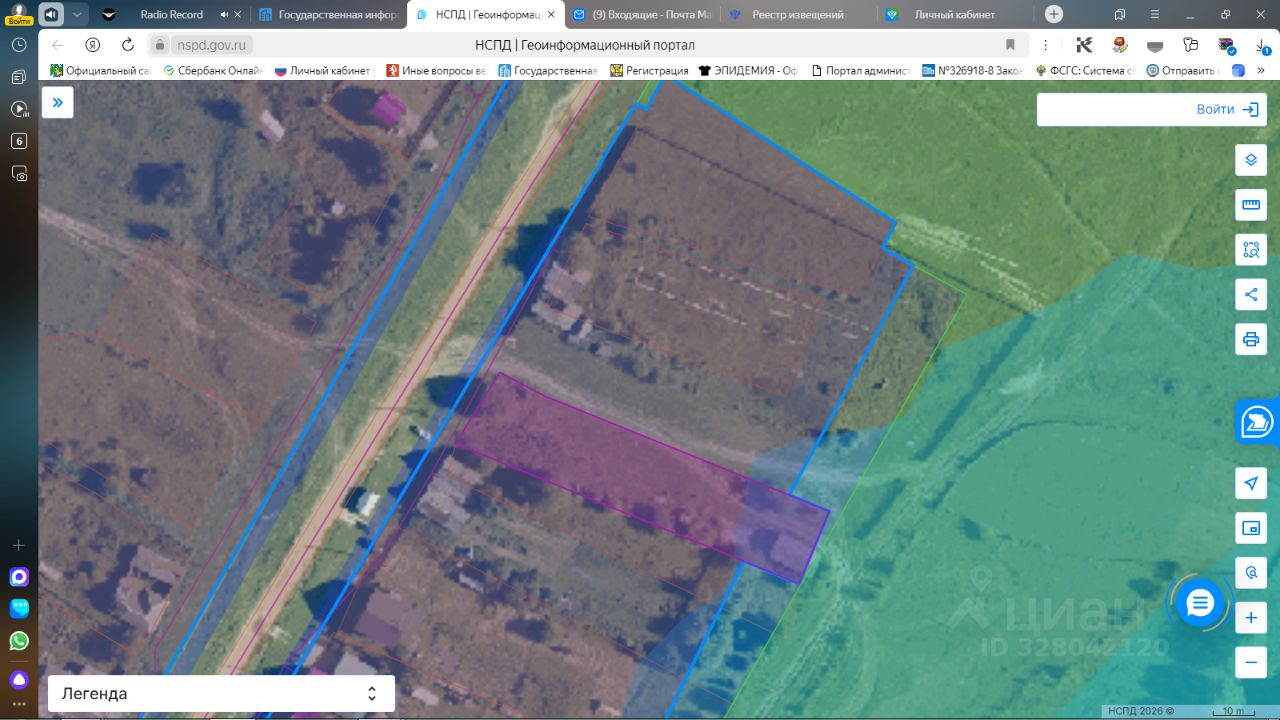Viewport: 1280px width, 720px height.
Task: Switch to the Реестр извещений tab
Action: (x=800, y=15)
